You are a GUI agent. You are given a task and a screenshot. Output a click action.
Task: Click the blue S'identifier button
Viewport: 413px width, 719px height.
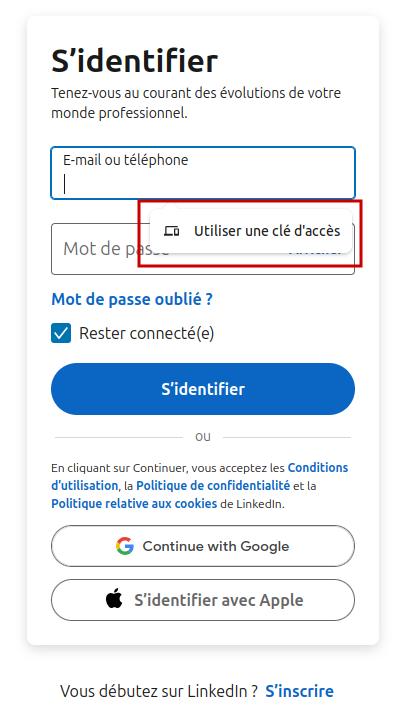tap(203, 389)
